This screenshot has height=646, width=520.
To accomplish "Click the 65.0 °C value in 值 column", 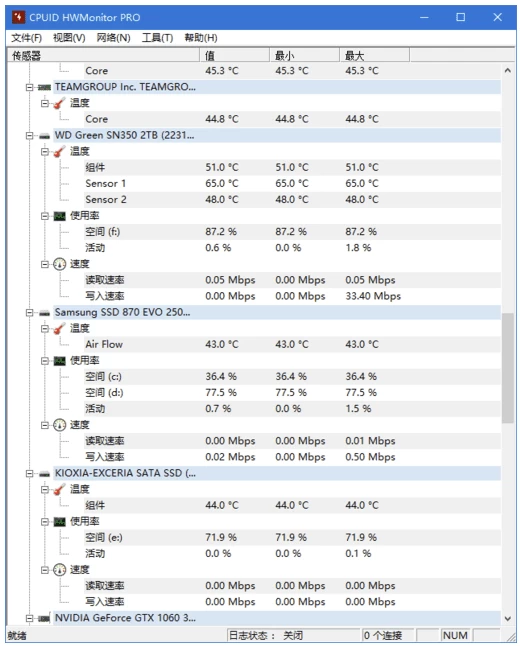I will pyautogui.click(x=222, y=184).
